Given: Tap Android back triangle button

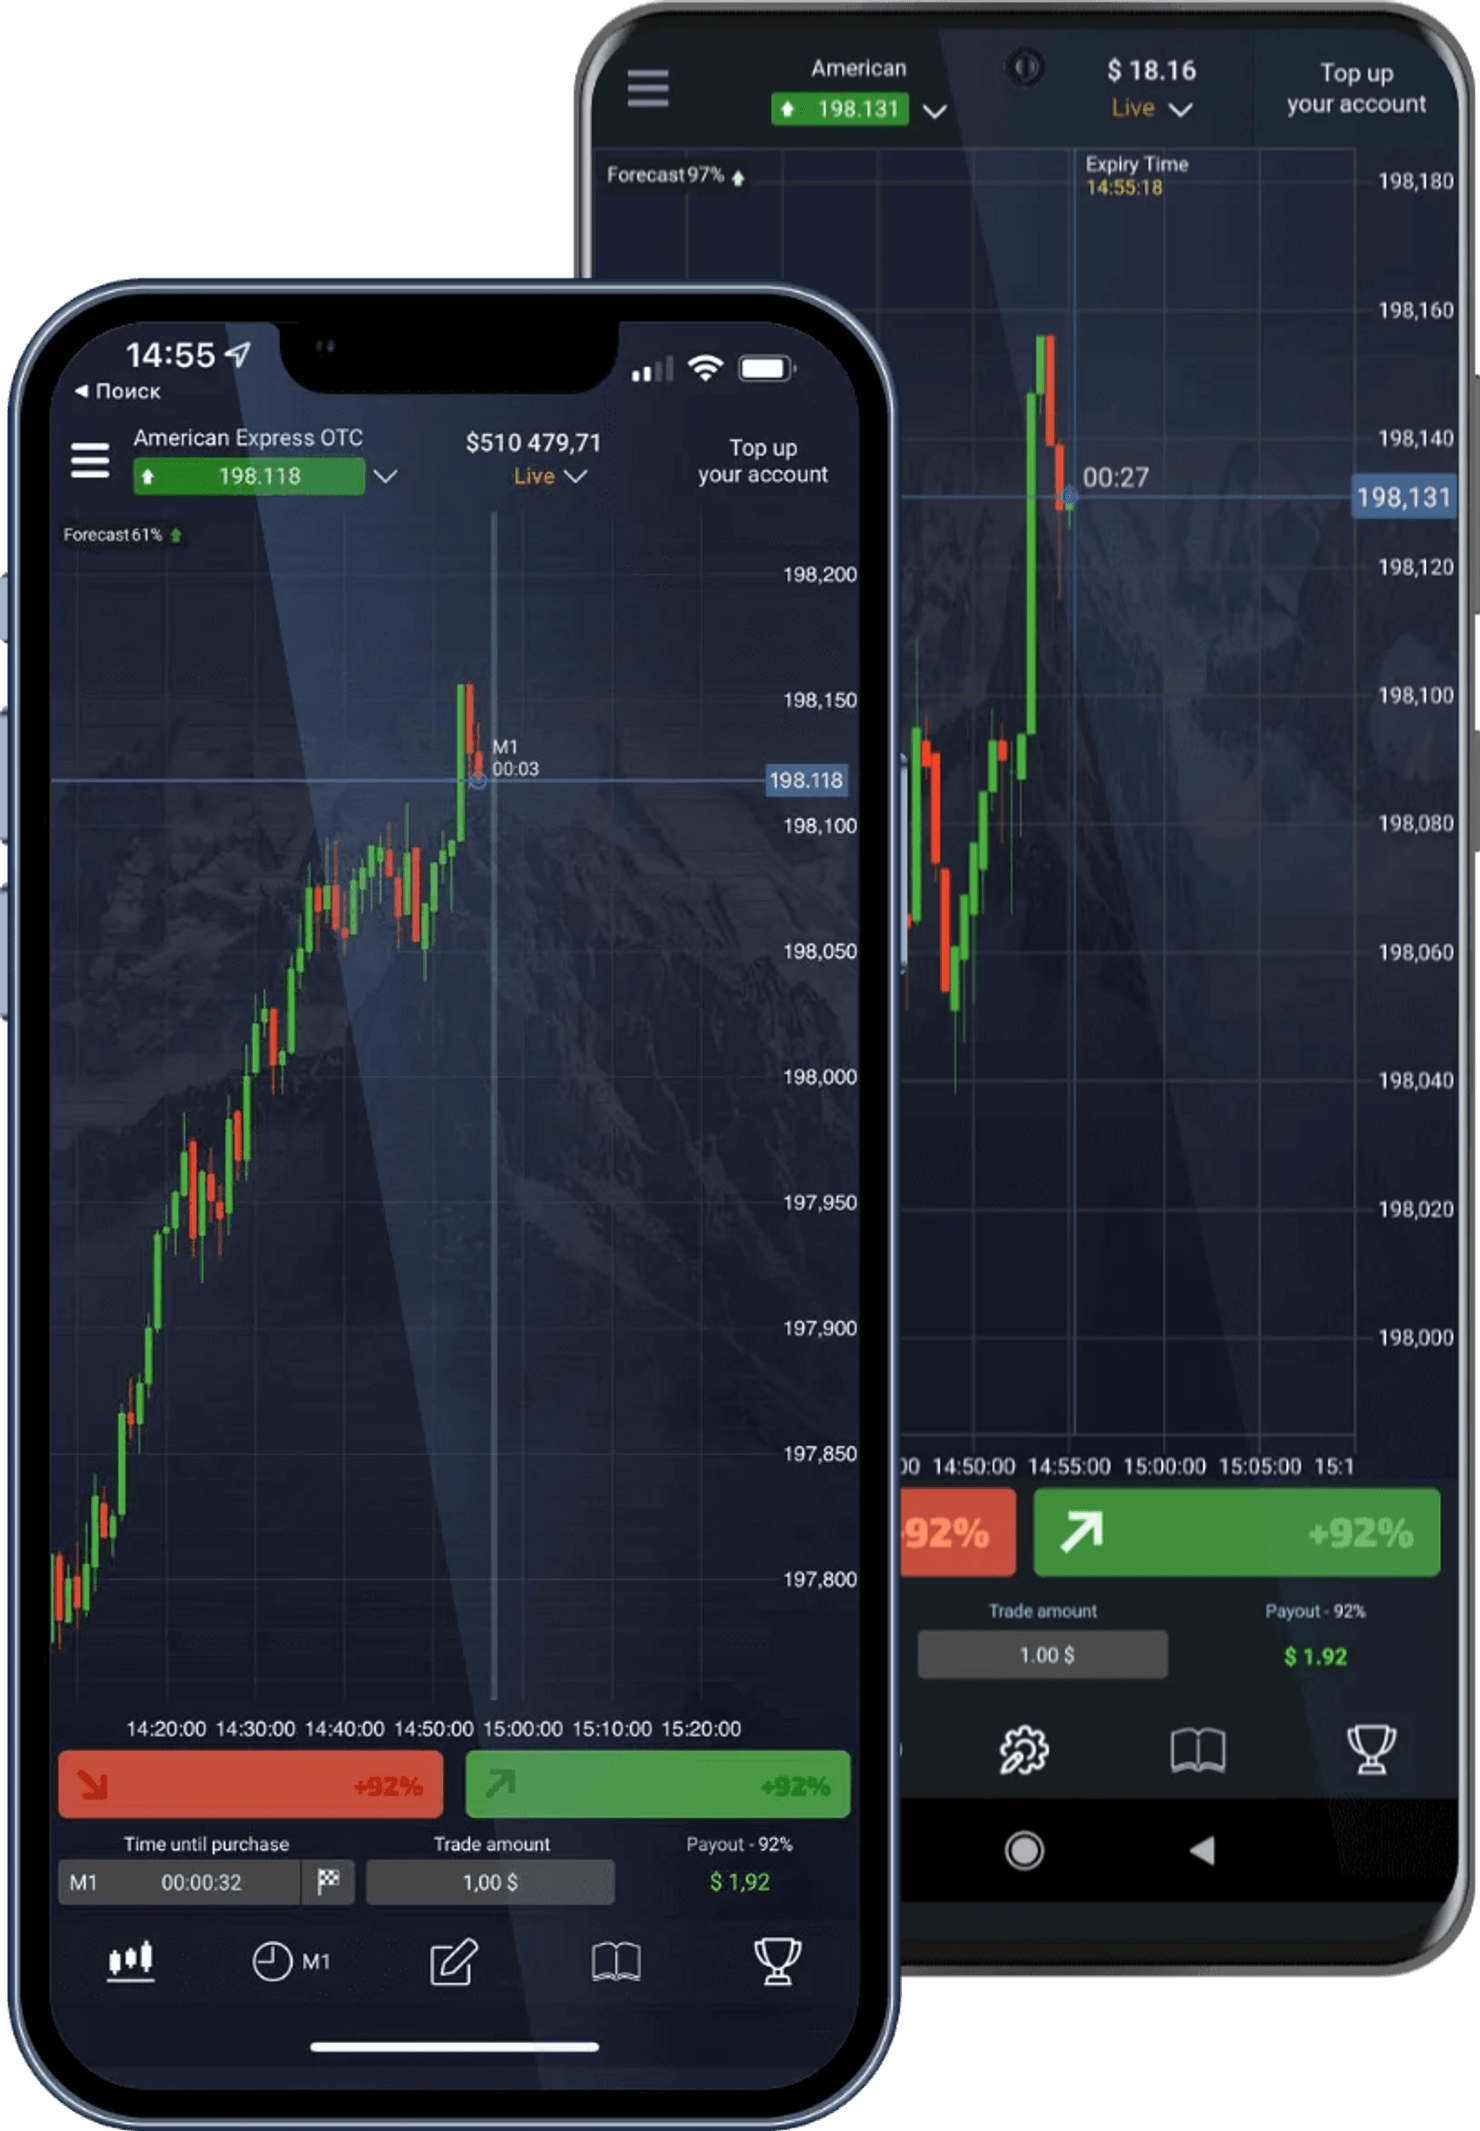Looking at the screenshot, I should [1202, 1850].
